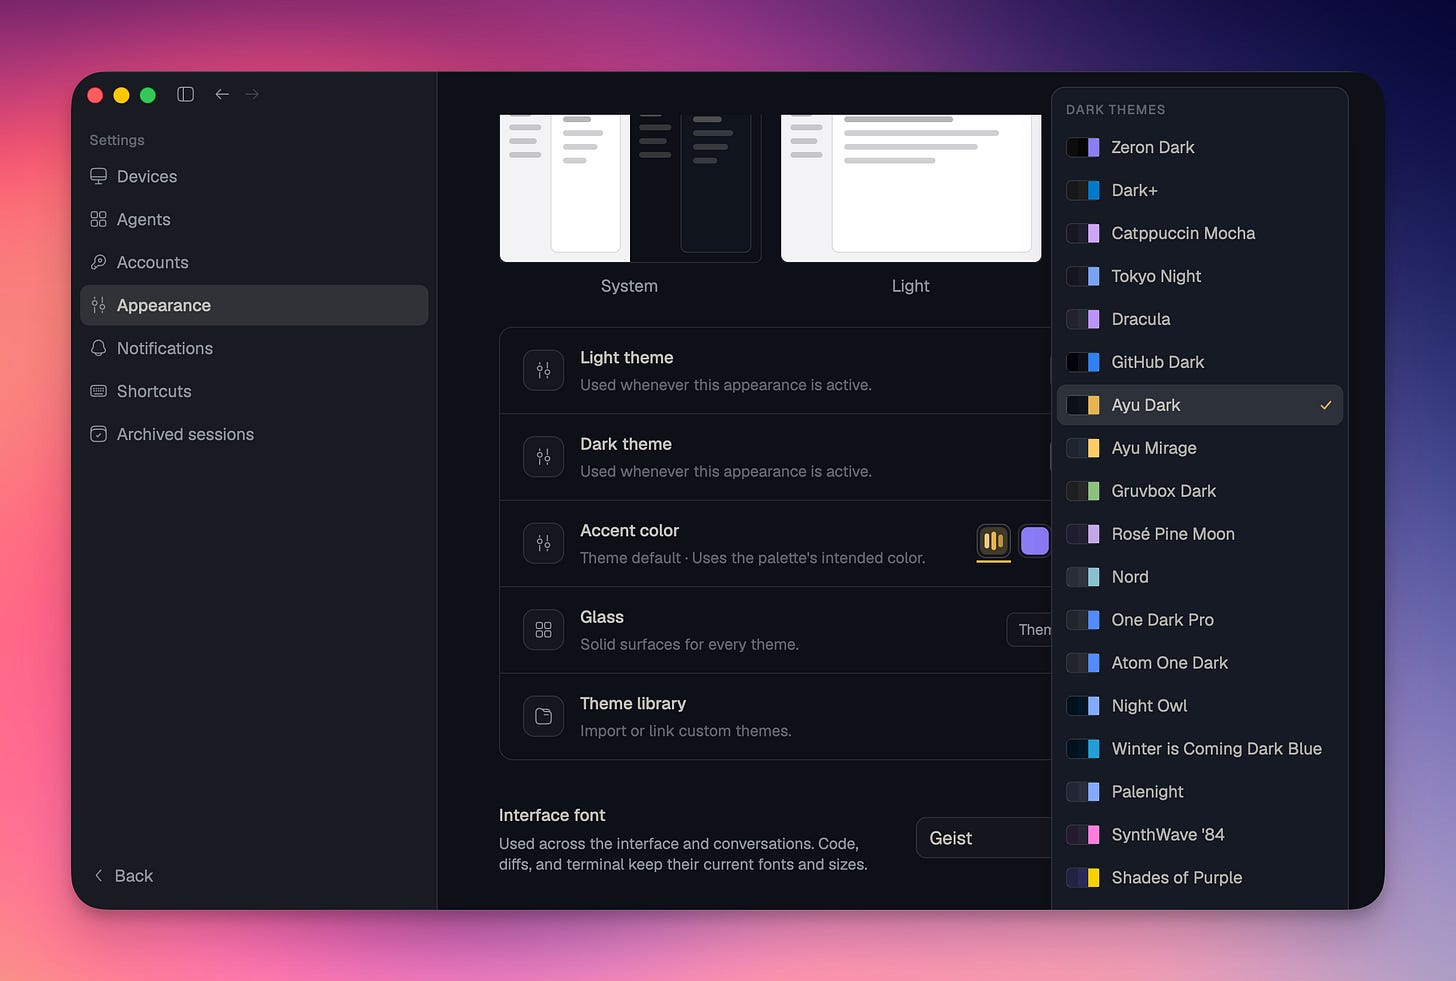
Task: Pick One Dark Pro theme
Action: (x=1200, y=620)
